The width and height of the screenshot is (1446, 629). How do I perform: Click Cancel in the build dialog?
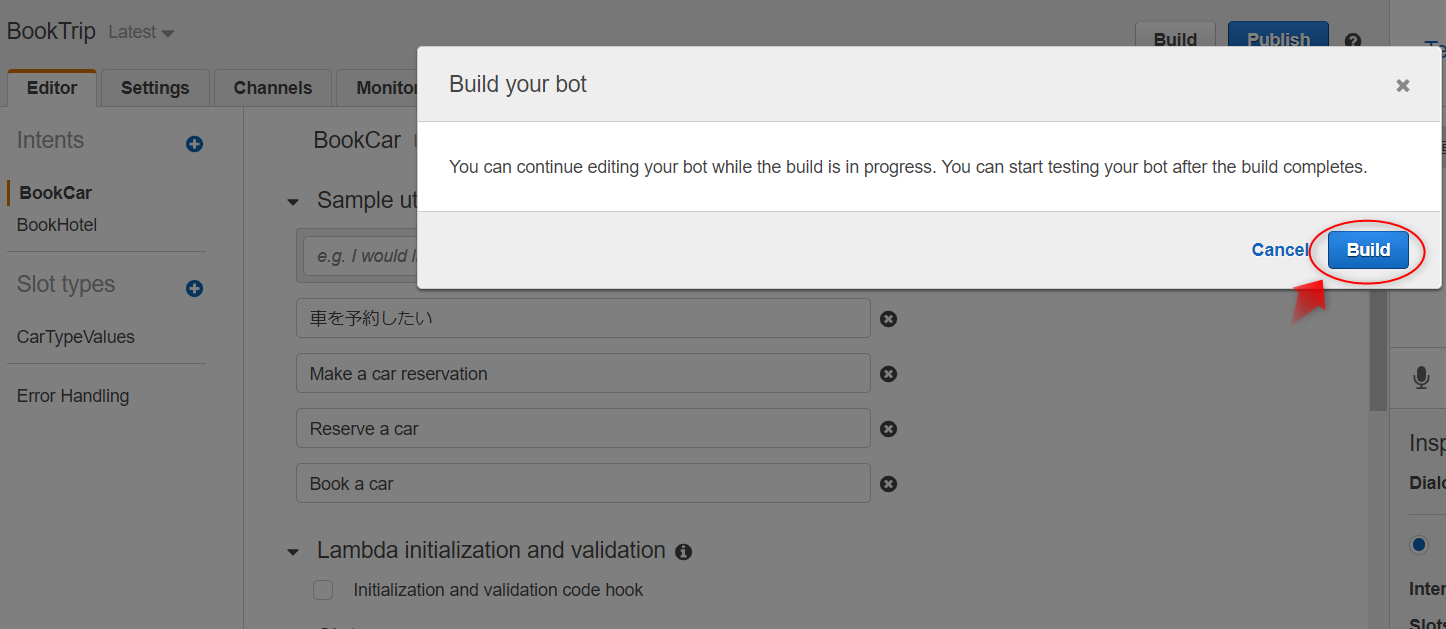tap(1279, 250)
